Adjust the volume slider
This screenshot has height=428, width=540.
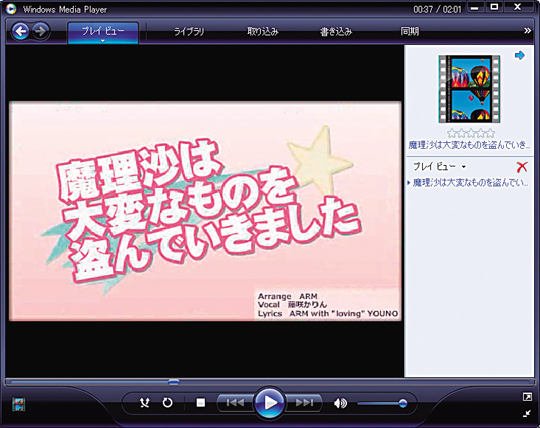(382, 403)
